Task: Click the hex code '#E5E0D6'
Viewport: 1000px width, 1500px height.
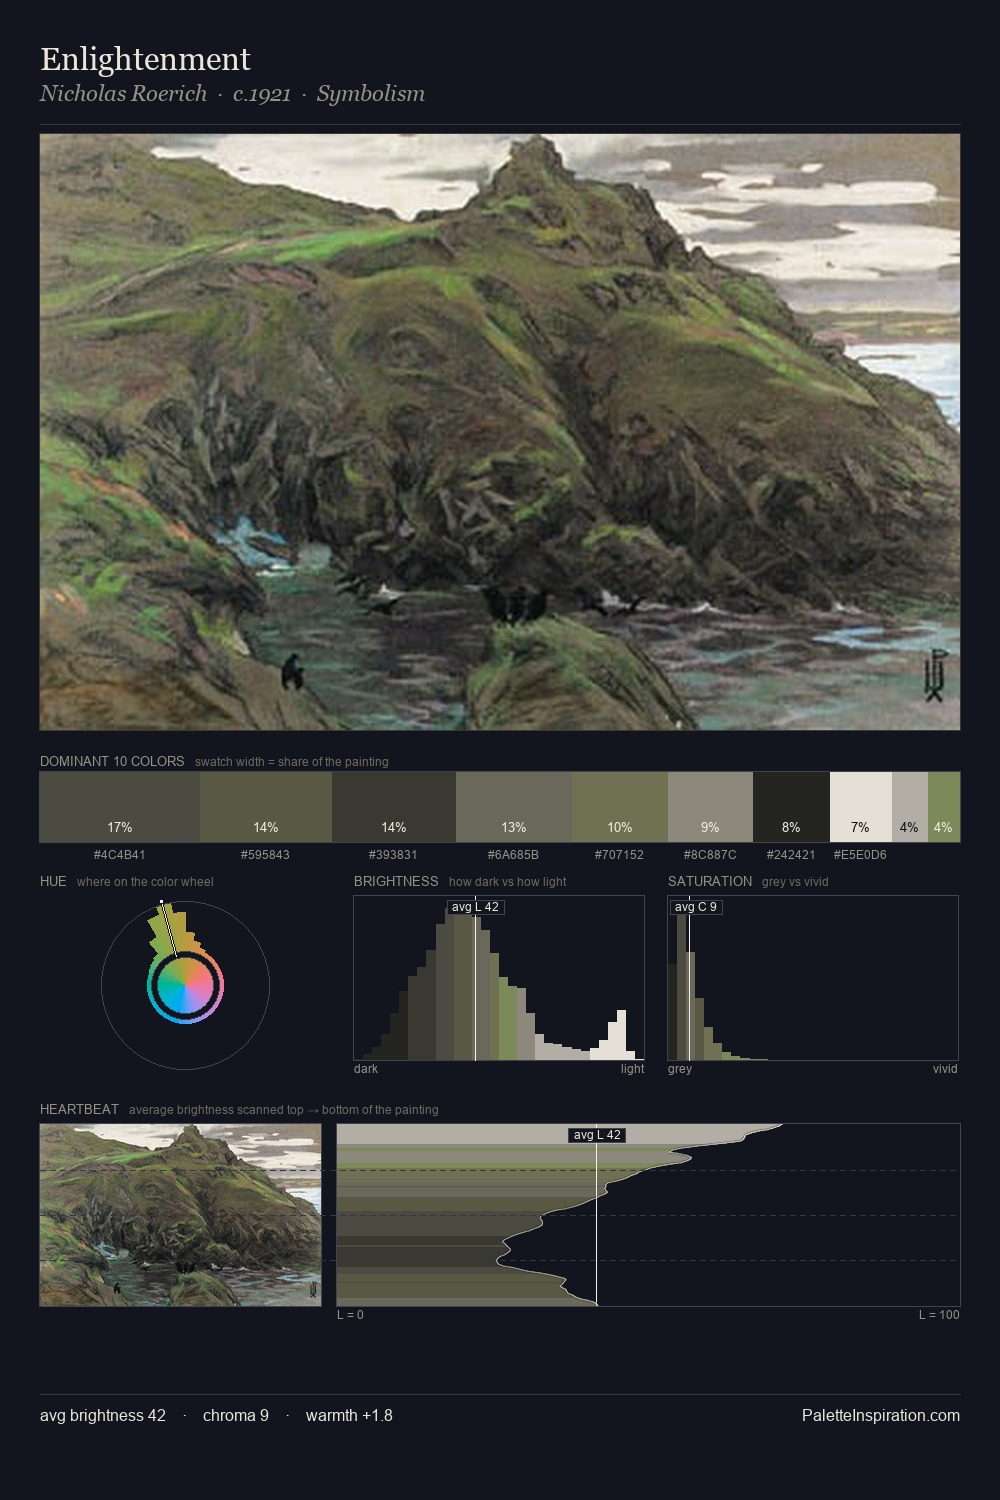Action: click(861, 855)
